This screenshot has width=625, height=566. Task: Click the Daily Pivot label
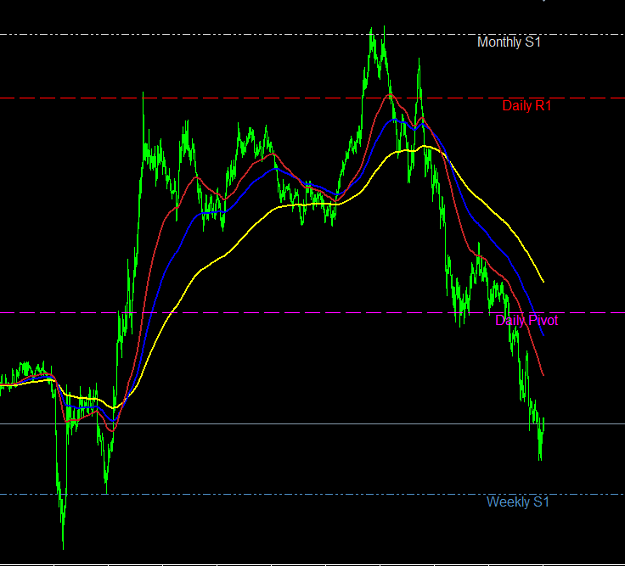(527, 320)
